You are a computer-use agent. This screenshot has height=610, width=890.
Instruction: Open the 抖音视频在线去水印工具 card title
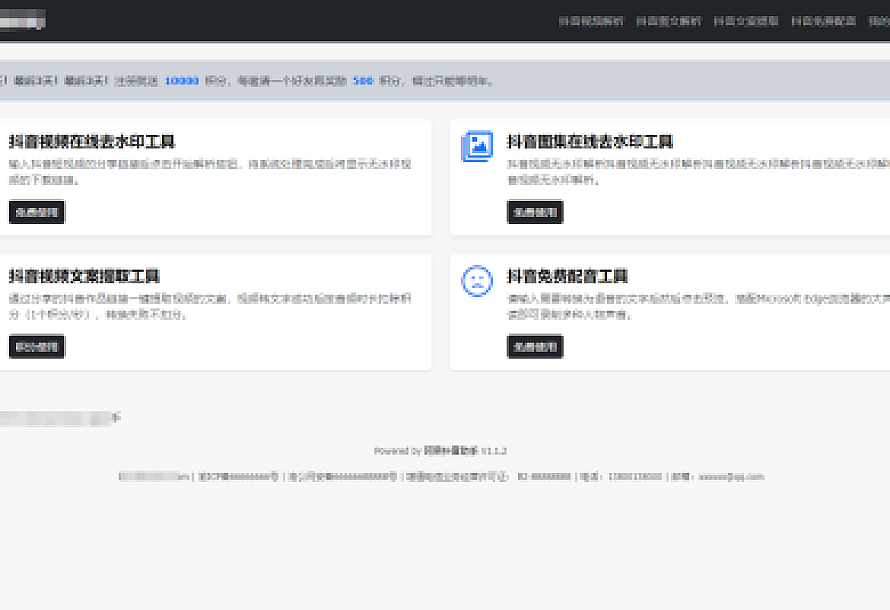click(92, 142)
